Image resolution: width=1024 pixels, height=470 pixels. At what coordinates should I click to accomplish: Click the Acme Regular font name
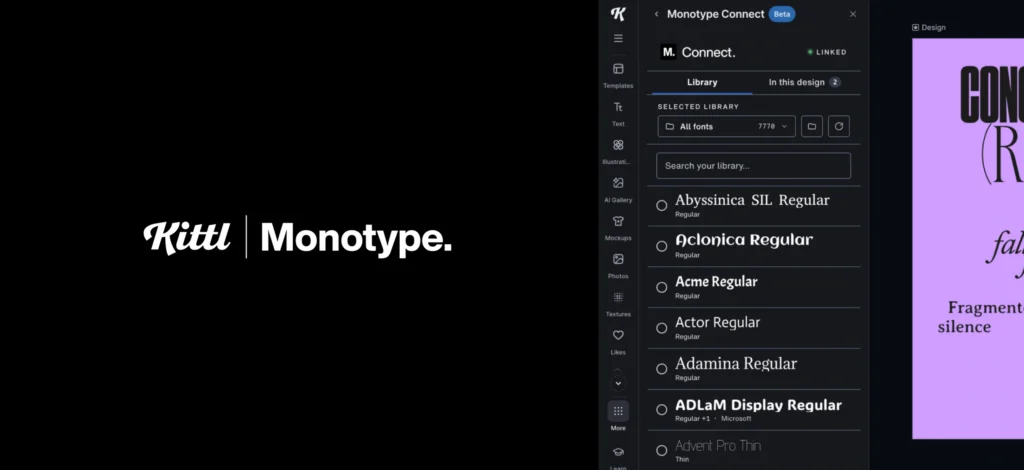(716, 282)
